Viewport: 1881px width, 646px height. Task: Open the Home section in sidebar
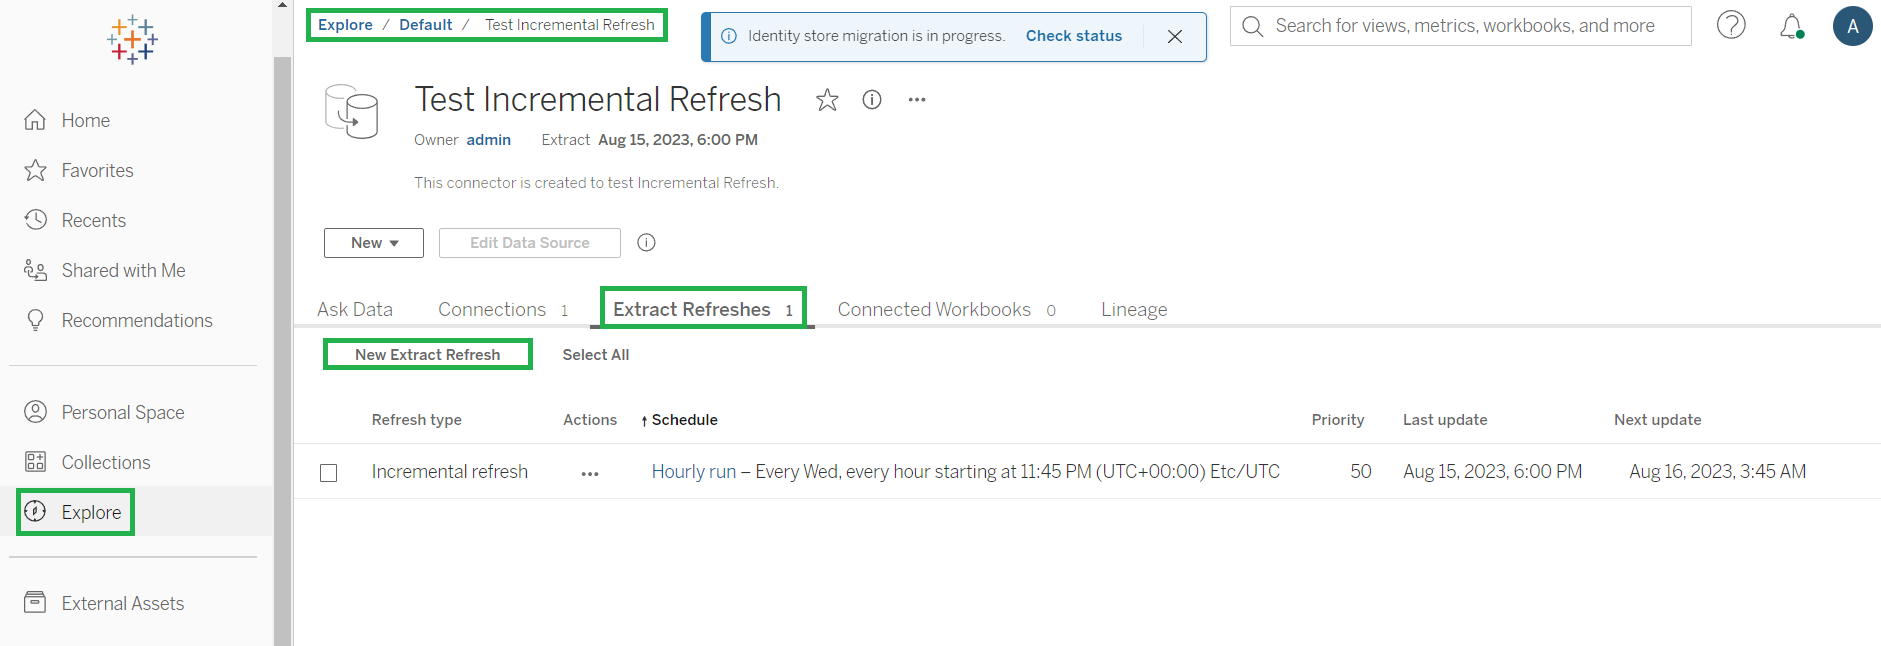point(85,120)
